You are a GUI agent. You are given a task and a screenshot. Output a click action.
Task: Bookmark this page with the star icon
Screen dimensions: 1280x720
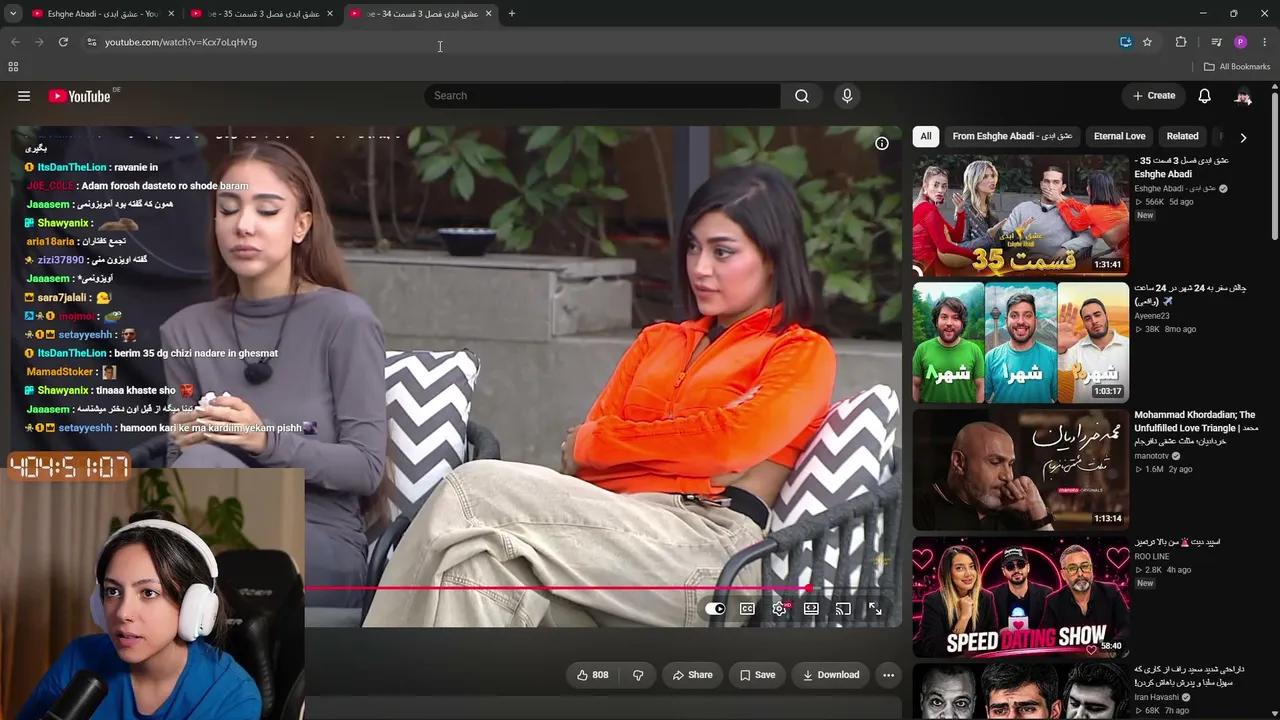(x=1147, y=42)
